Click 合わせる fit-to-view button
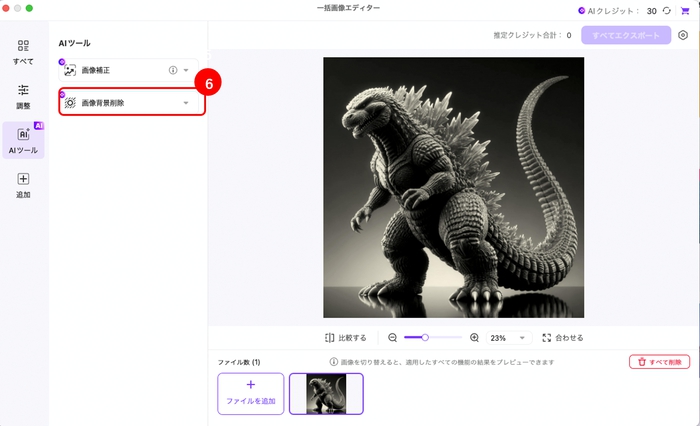Screen dimensions: 700x426 (x=562, y=338)
